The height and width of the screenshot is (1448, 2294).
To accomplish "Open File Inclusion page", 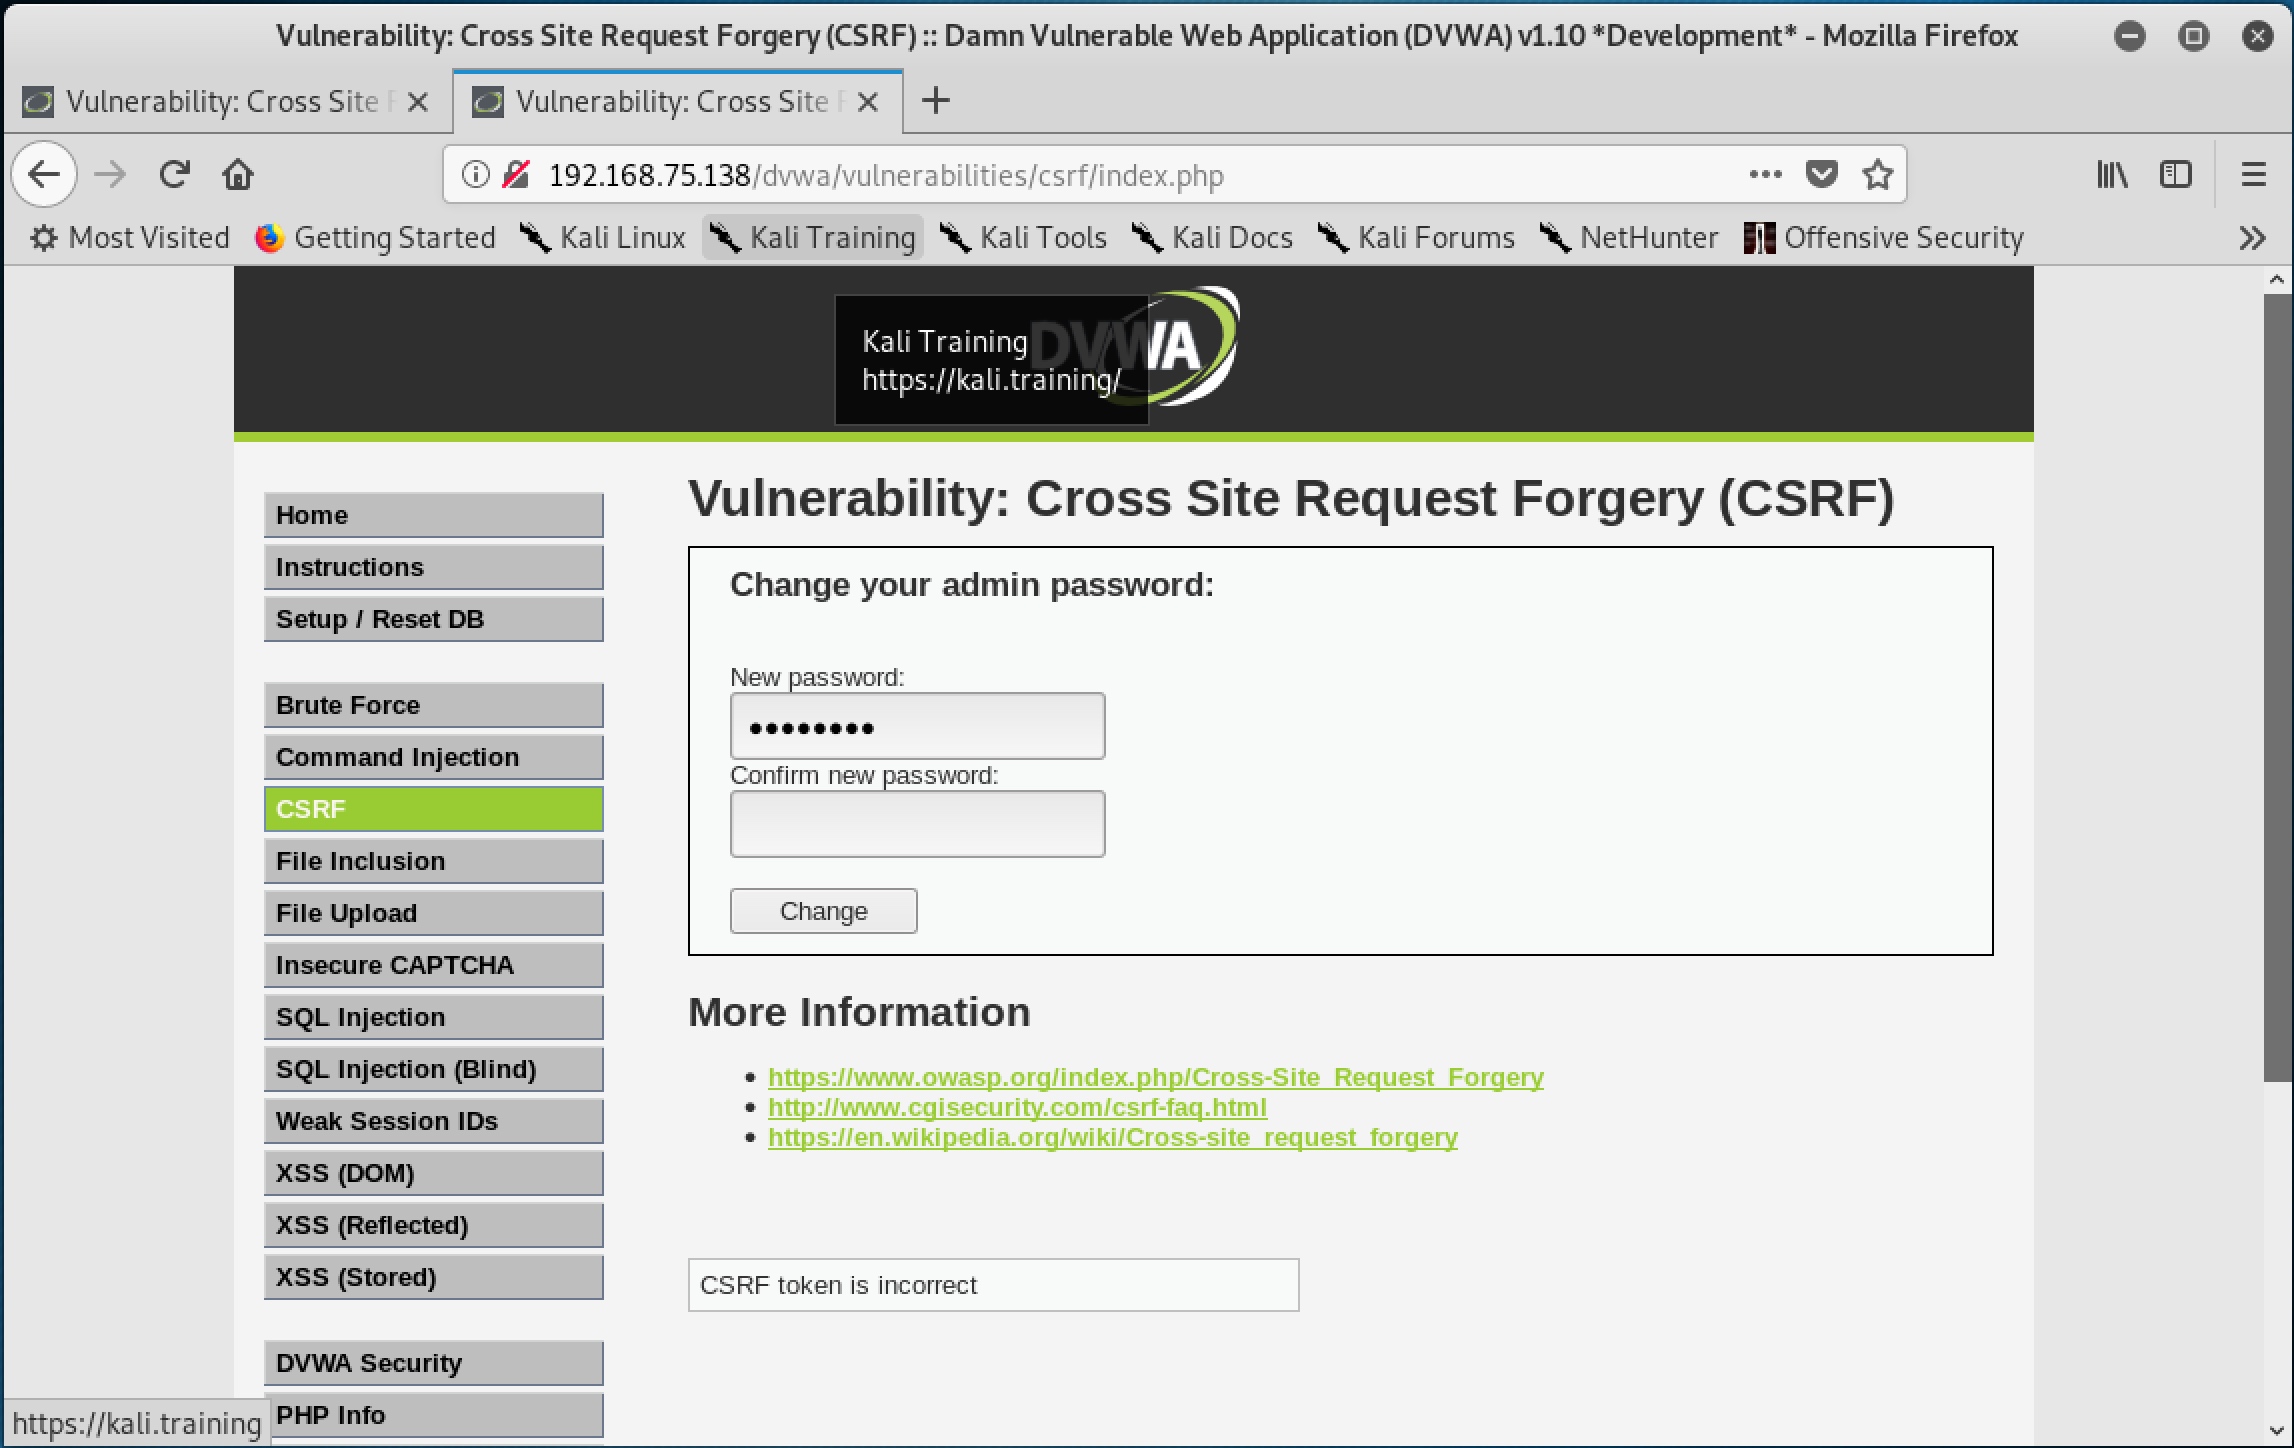I will point(434,861).
